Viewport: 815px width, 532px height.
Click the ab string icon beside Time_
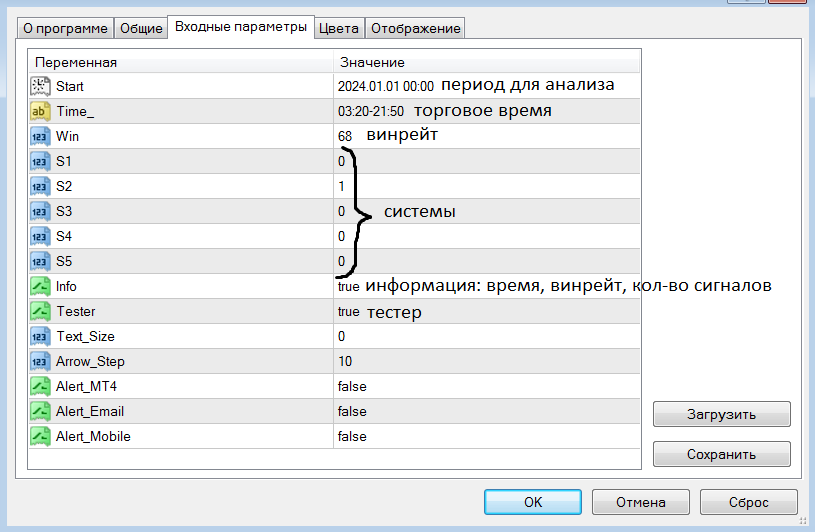pyautogui.click(x=40, y=111)
